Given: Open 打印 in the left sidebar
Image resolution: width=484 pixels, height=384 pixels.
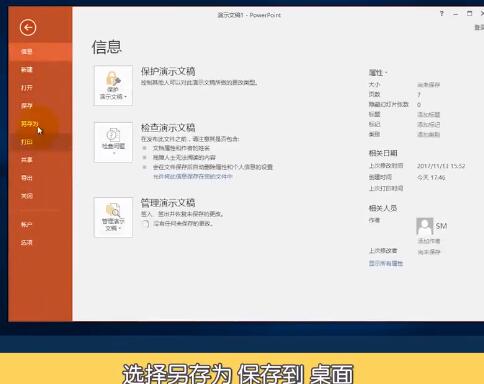Looking at the screenshot, I should tap(40, 142).
